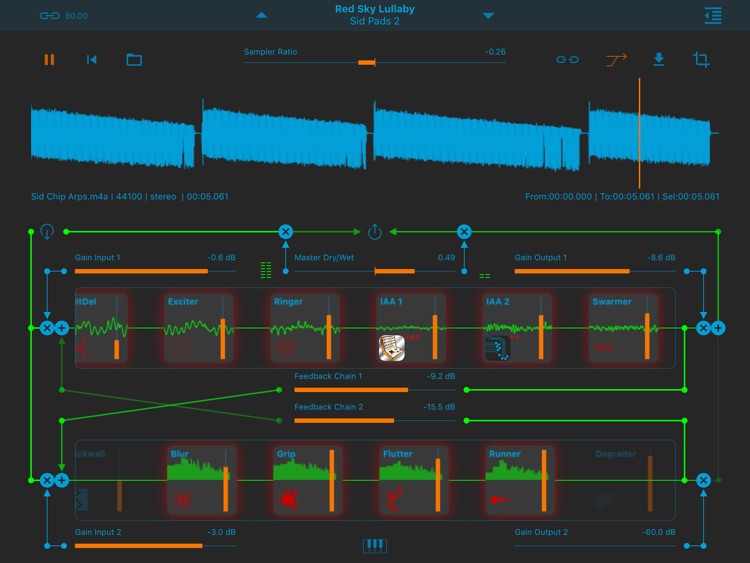The width and height of the screenshot is (750, 563).
Task: Click the Sid Chip Arps.m4a file info
Action: click(130, 197)
